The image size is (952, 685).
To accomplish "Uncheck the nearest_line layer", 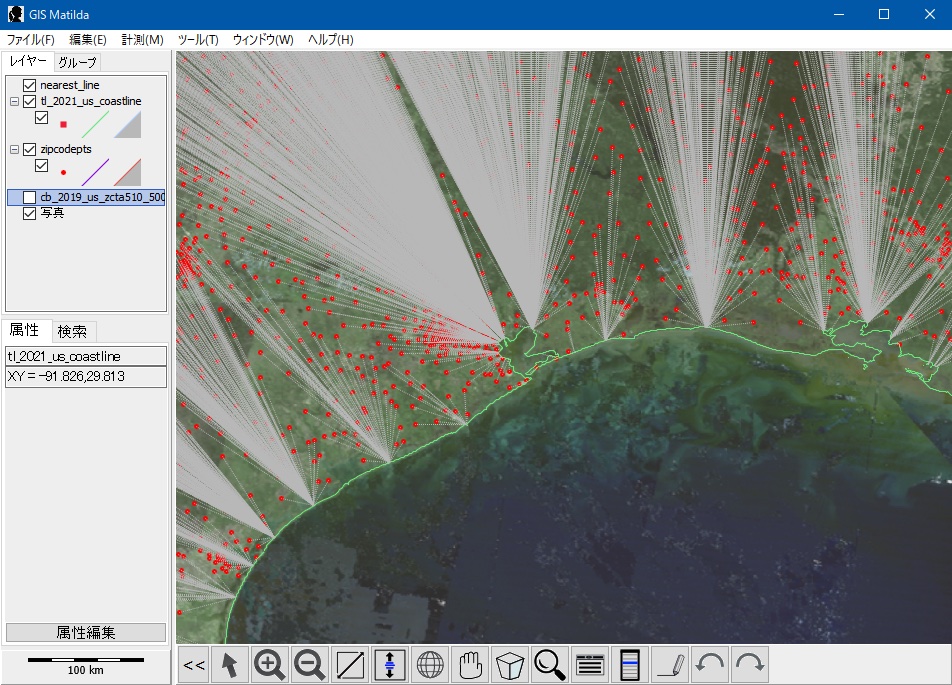I will [x=29, y=86].
